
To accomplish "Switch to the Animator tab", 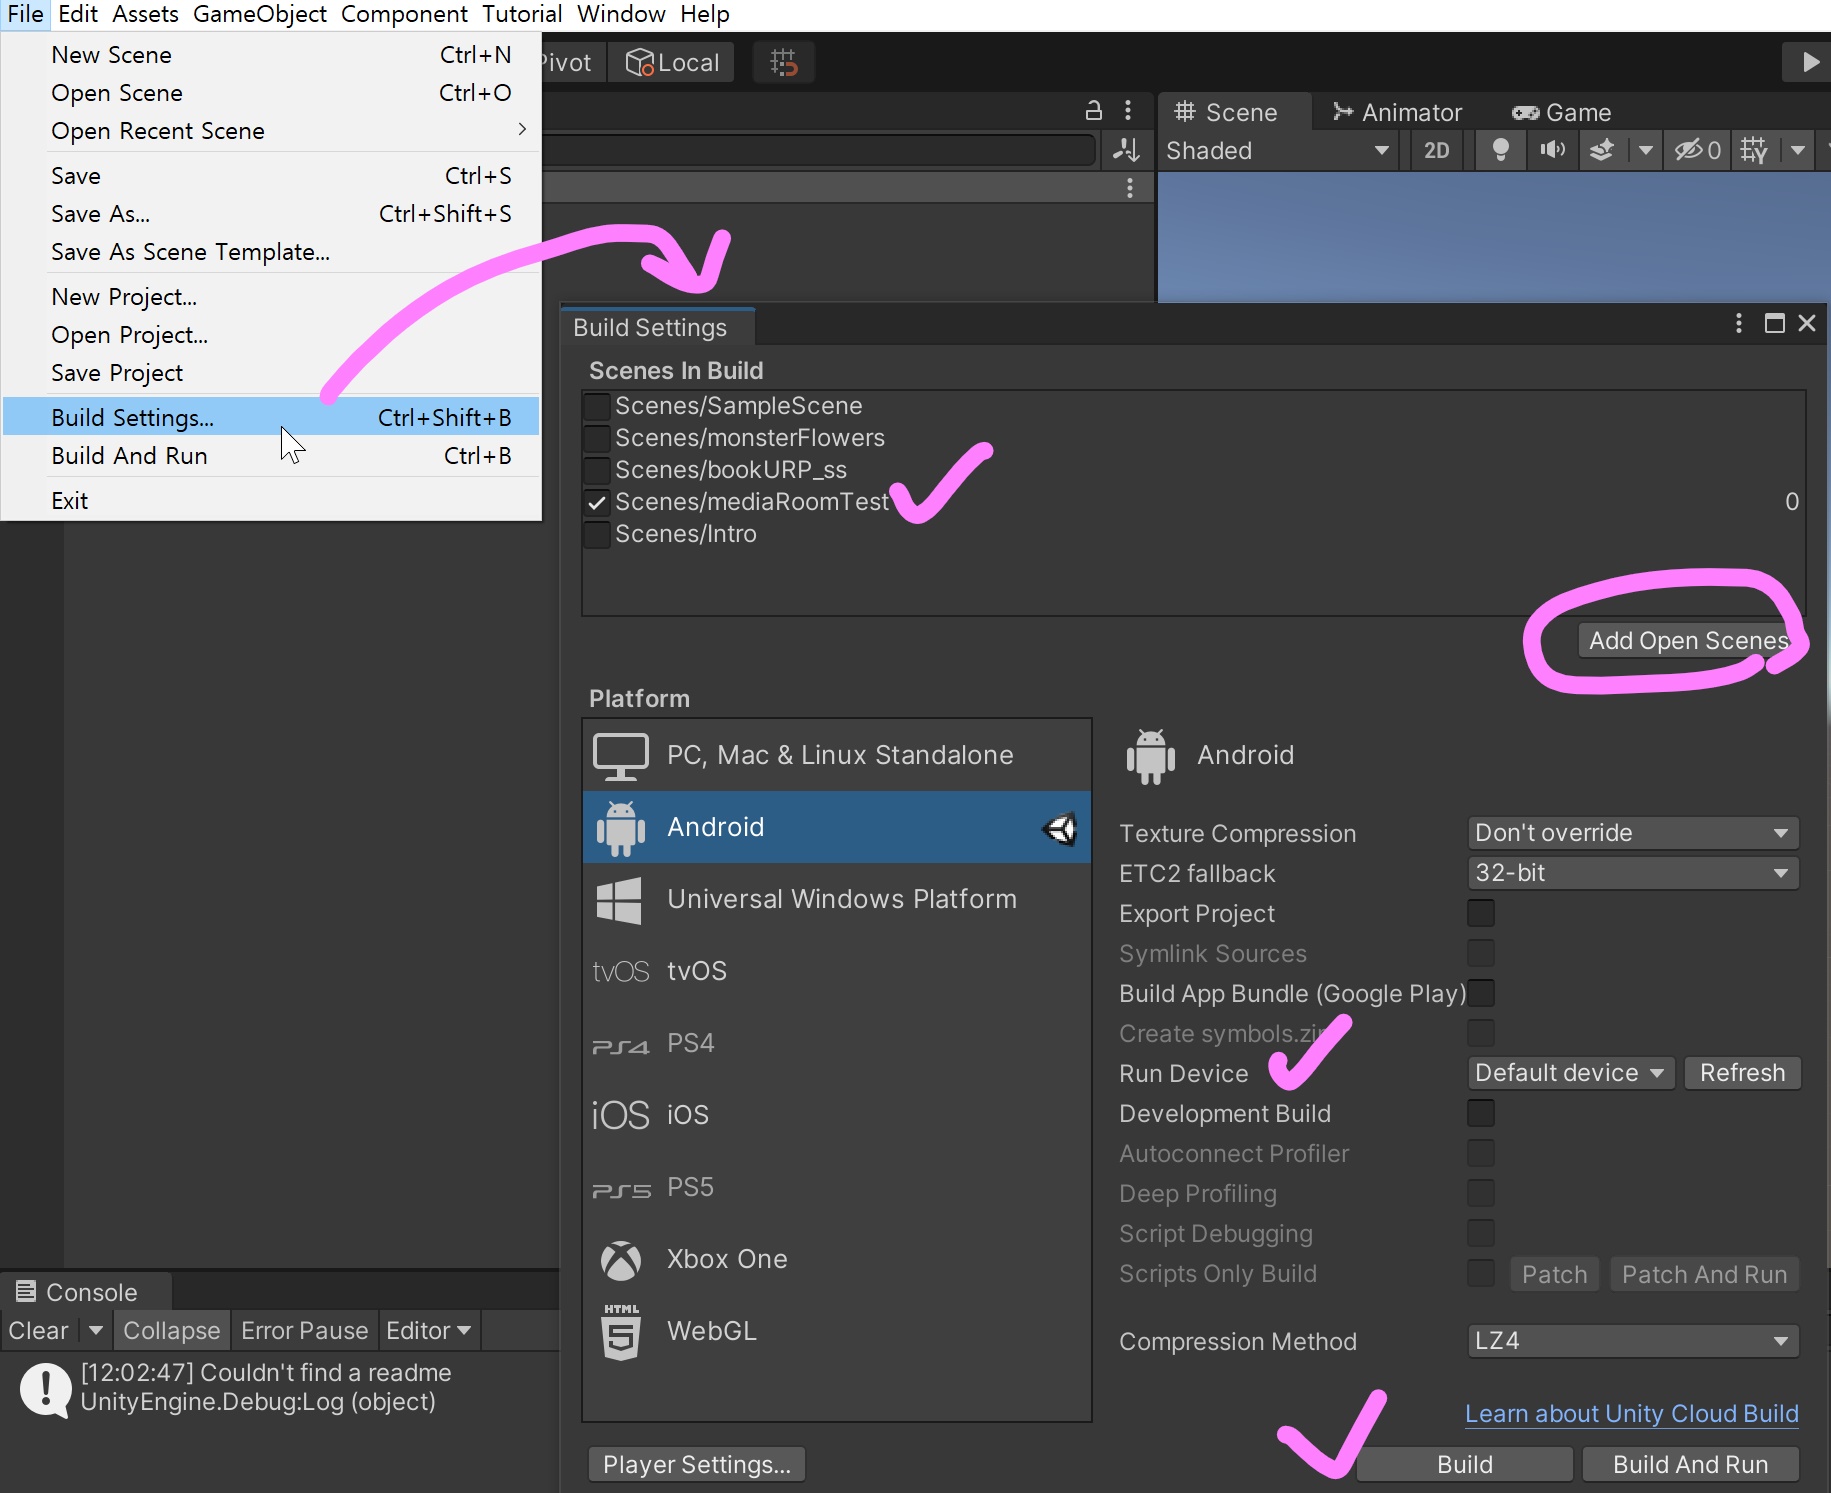I will coord(1397,112).
